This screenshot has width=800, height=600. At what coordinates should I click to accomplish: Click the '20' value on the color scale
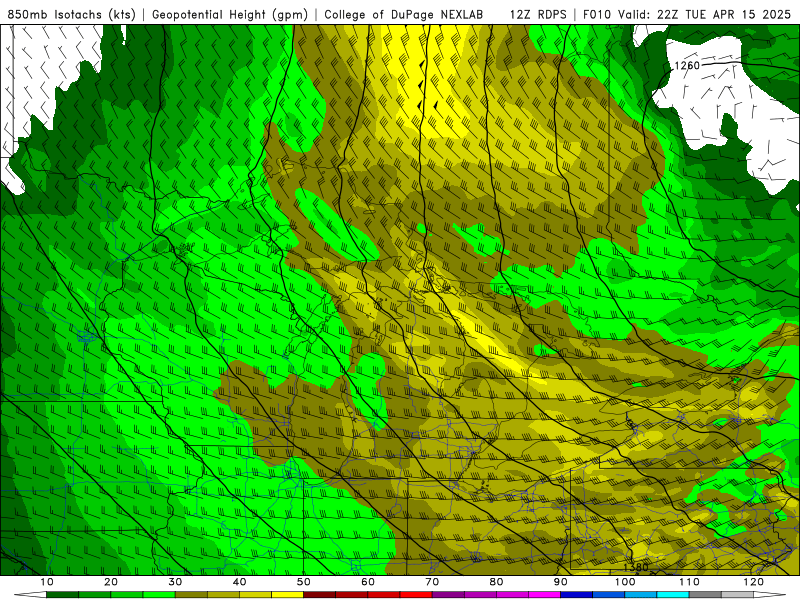point(111,582)
